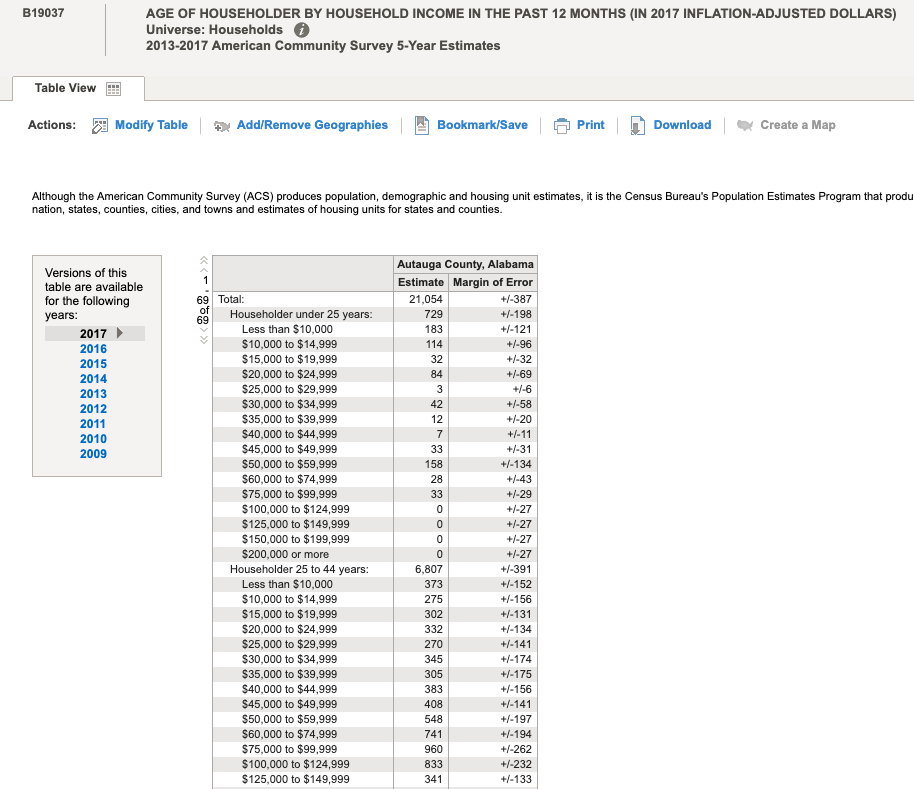914x789 pixels.
Task: Click the Estimate column header
Action: (420, 282)
